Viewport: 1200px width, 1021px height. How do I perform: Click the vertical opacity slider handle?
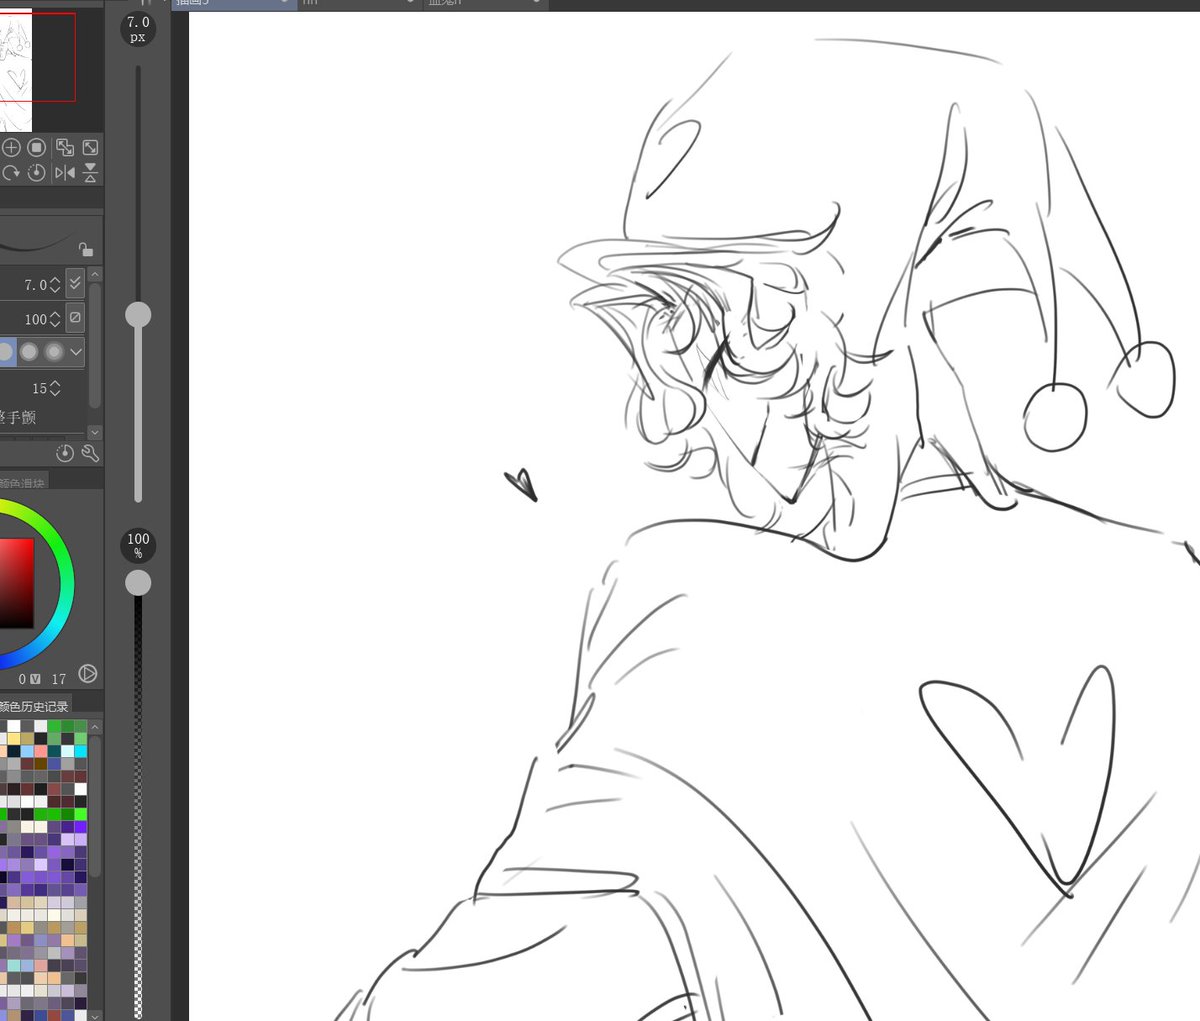tap(138, 582)
